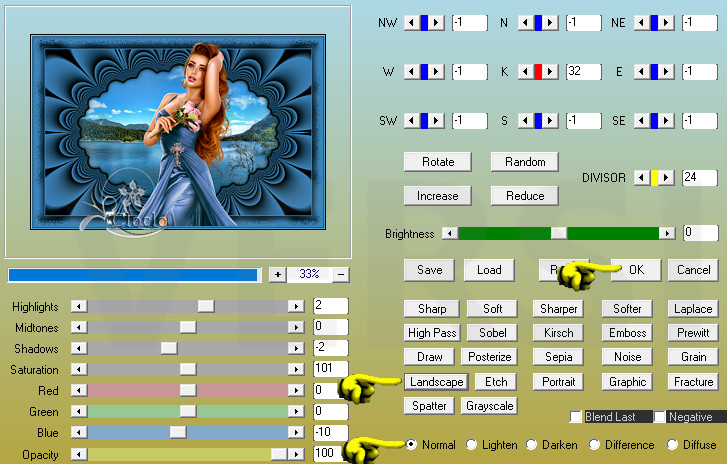Apply the Landscape preset
727x464 pixels.
point(436,382)
